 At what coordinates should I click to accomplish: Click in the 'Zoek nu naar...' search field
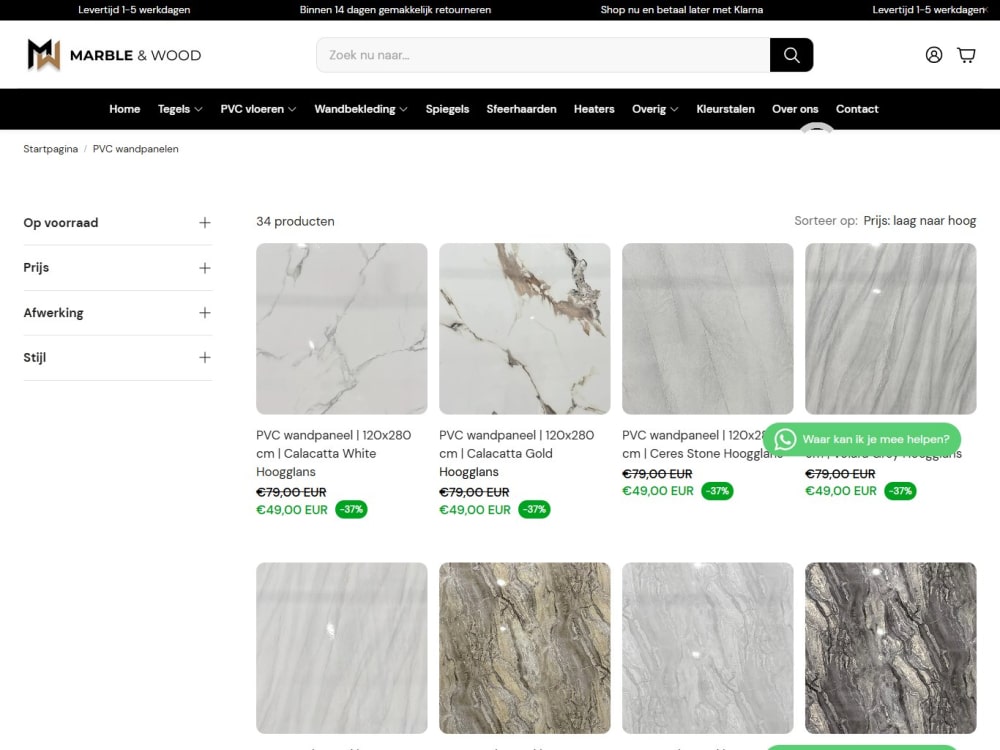(x=543, y=55)
